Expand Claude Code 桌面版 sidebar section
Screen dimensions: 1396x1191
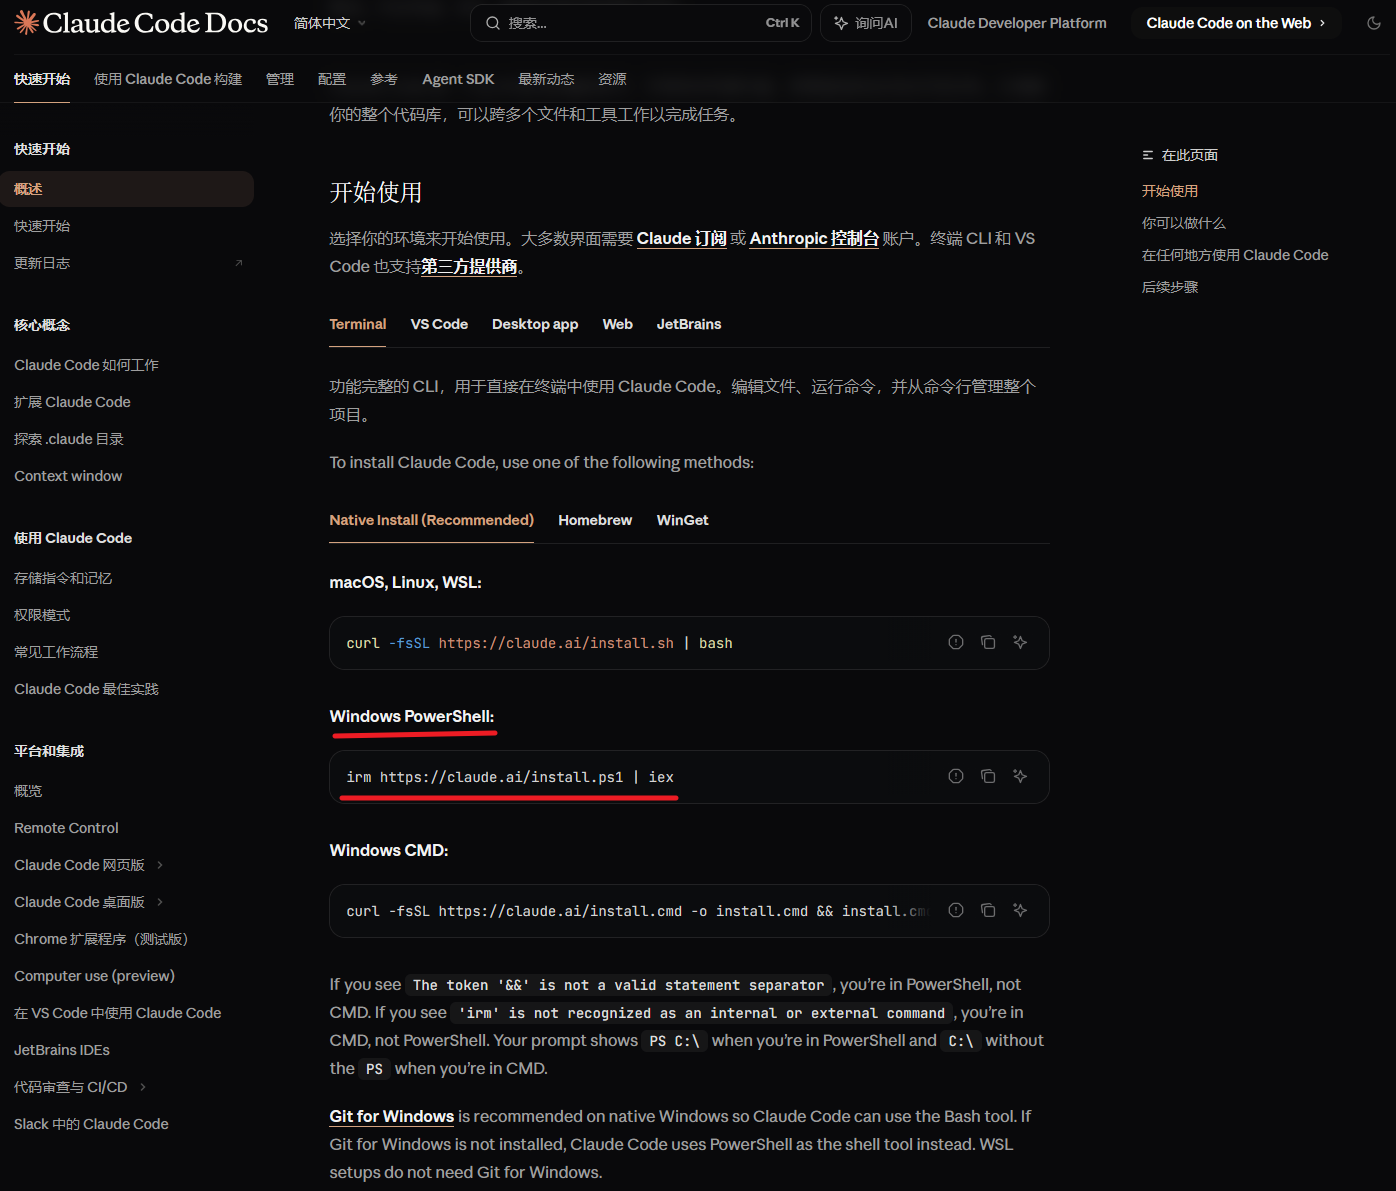click(160, 902)
